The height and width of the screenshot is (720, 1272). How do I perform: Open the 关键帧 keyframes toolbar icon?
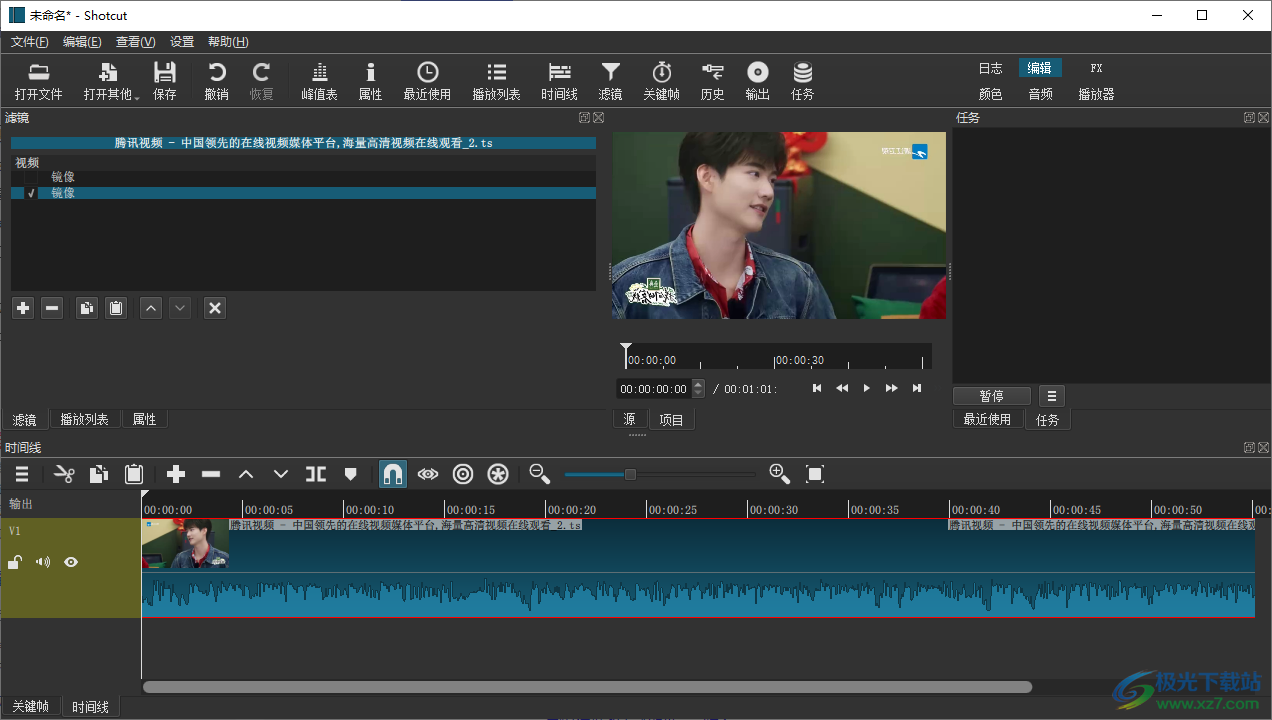661,81
